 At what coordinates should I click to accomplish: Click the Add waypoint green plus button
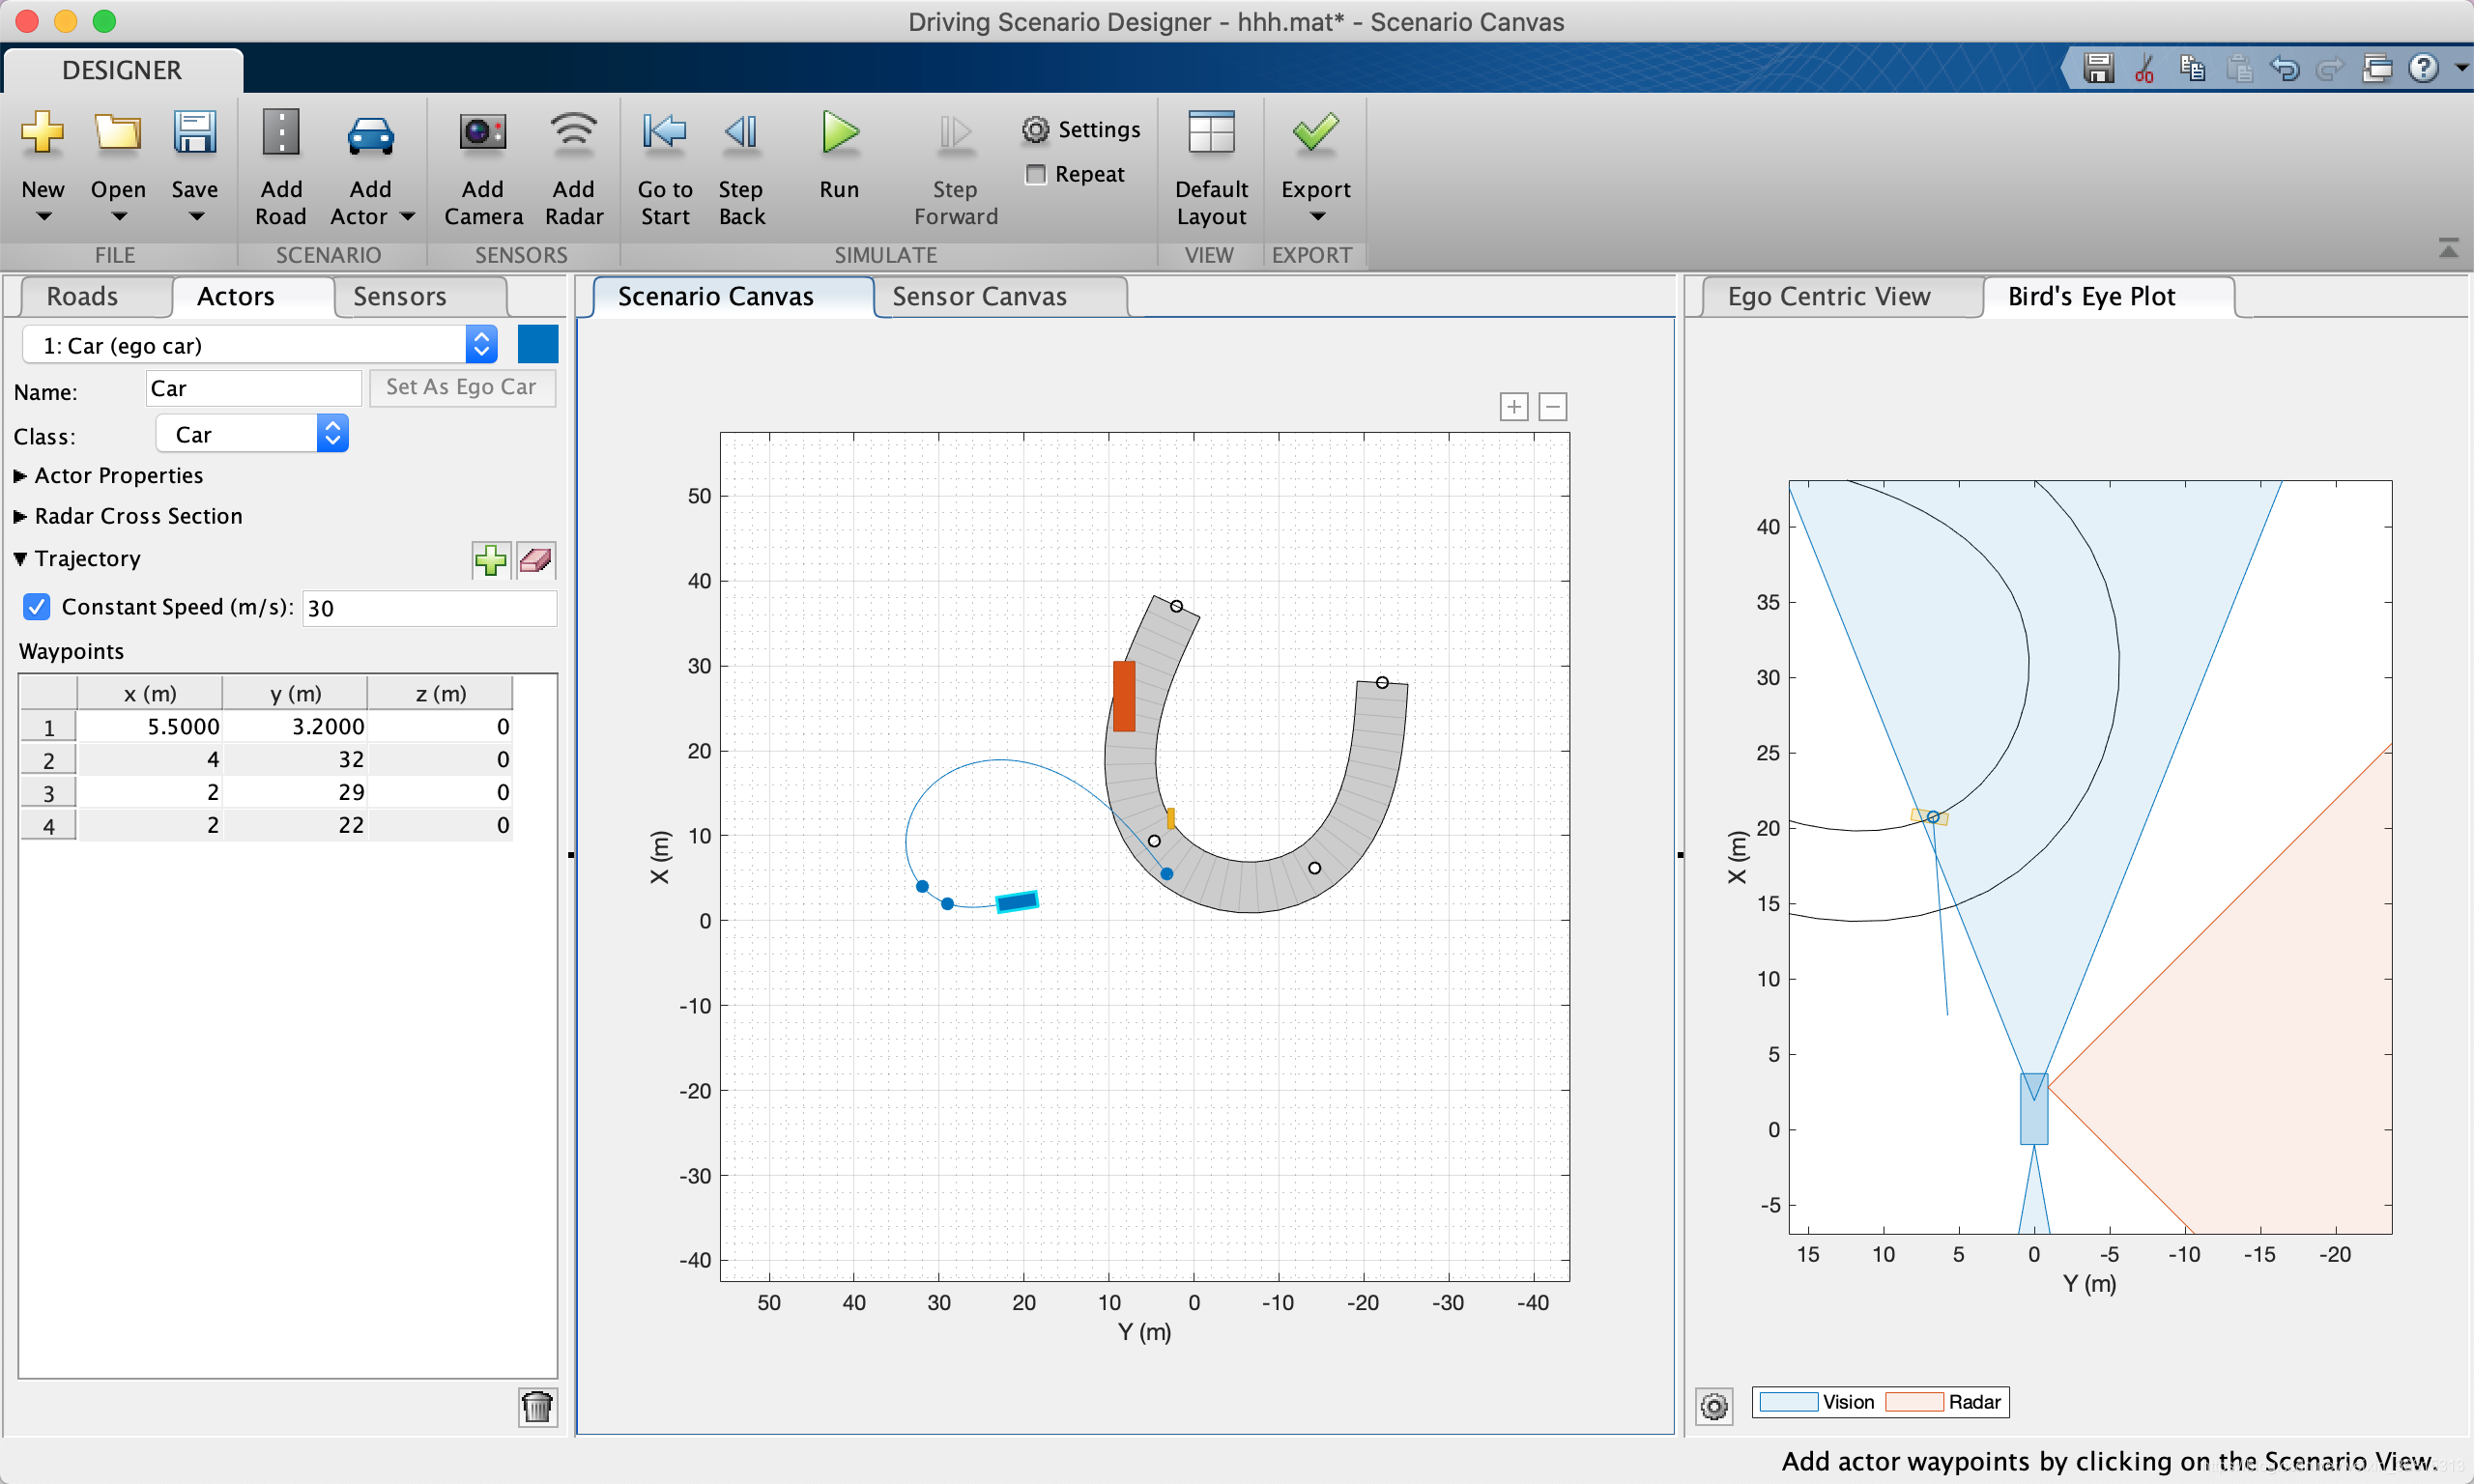click(491, 558)
